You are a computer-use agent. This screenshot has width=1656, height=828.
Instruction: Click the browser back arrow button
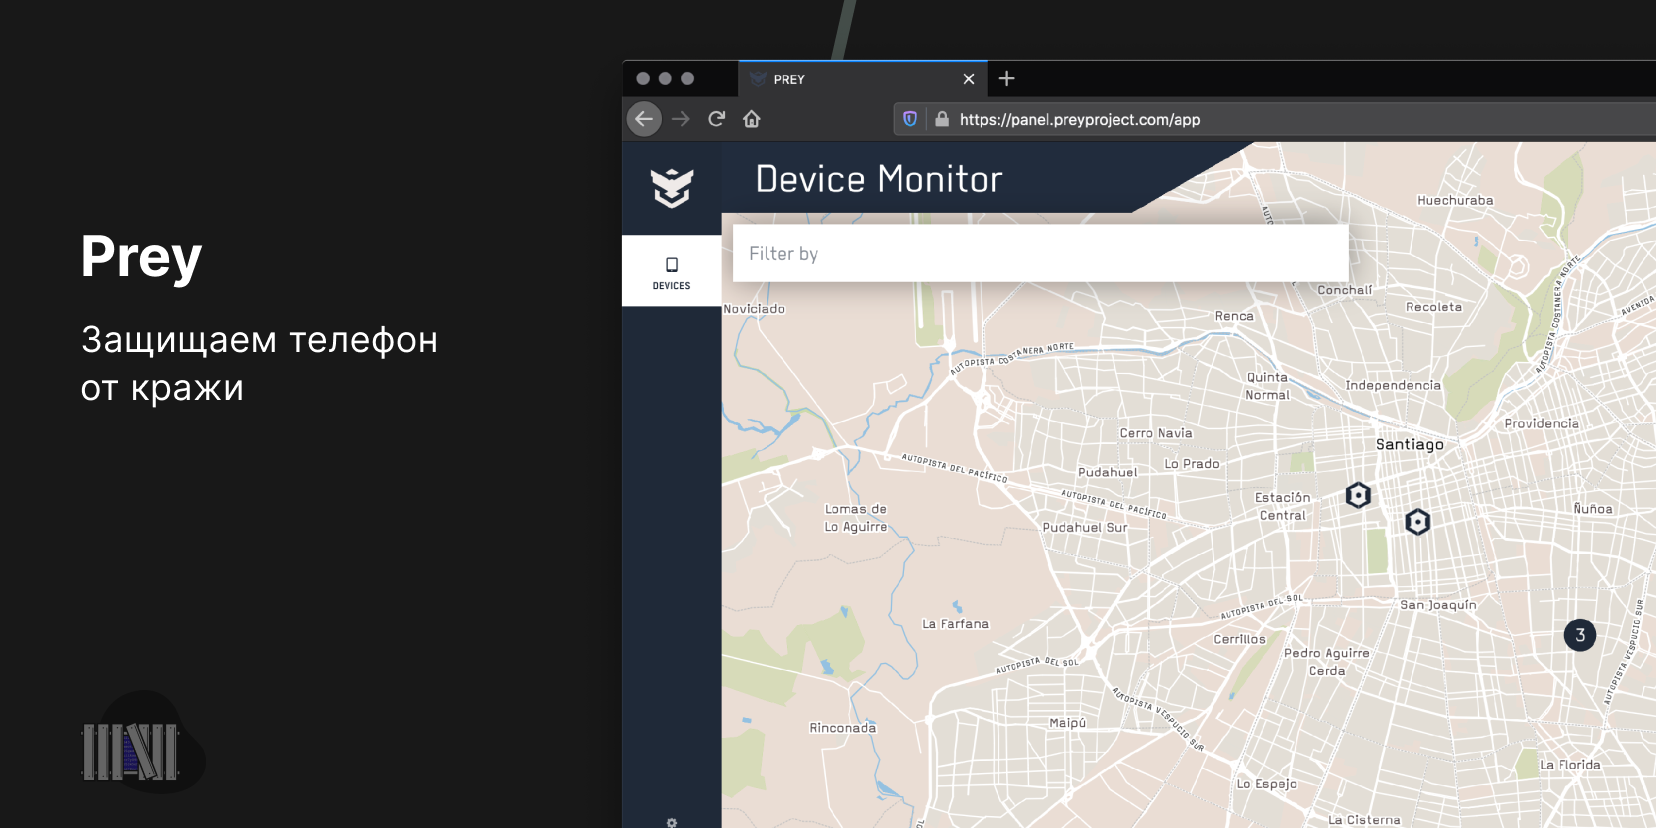644,119
